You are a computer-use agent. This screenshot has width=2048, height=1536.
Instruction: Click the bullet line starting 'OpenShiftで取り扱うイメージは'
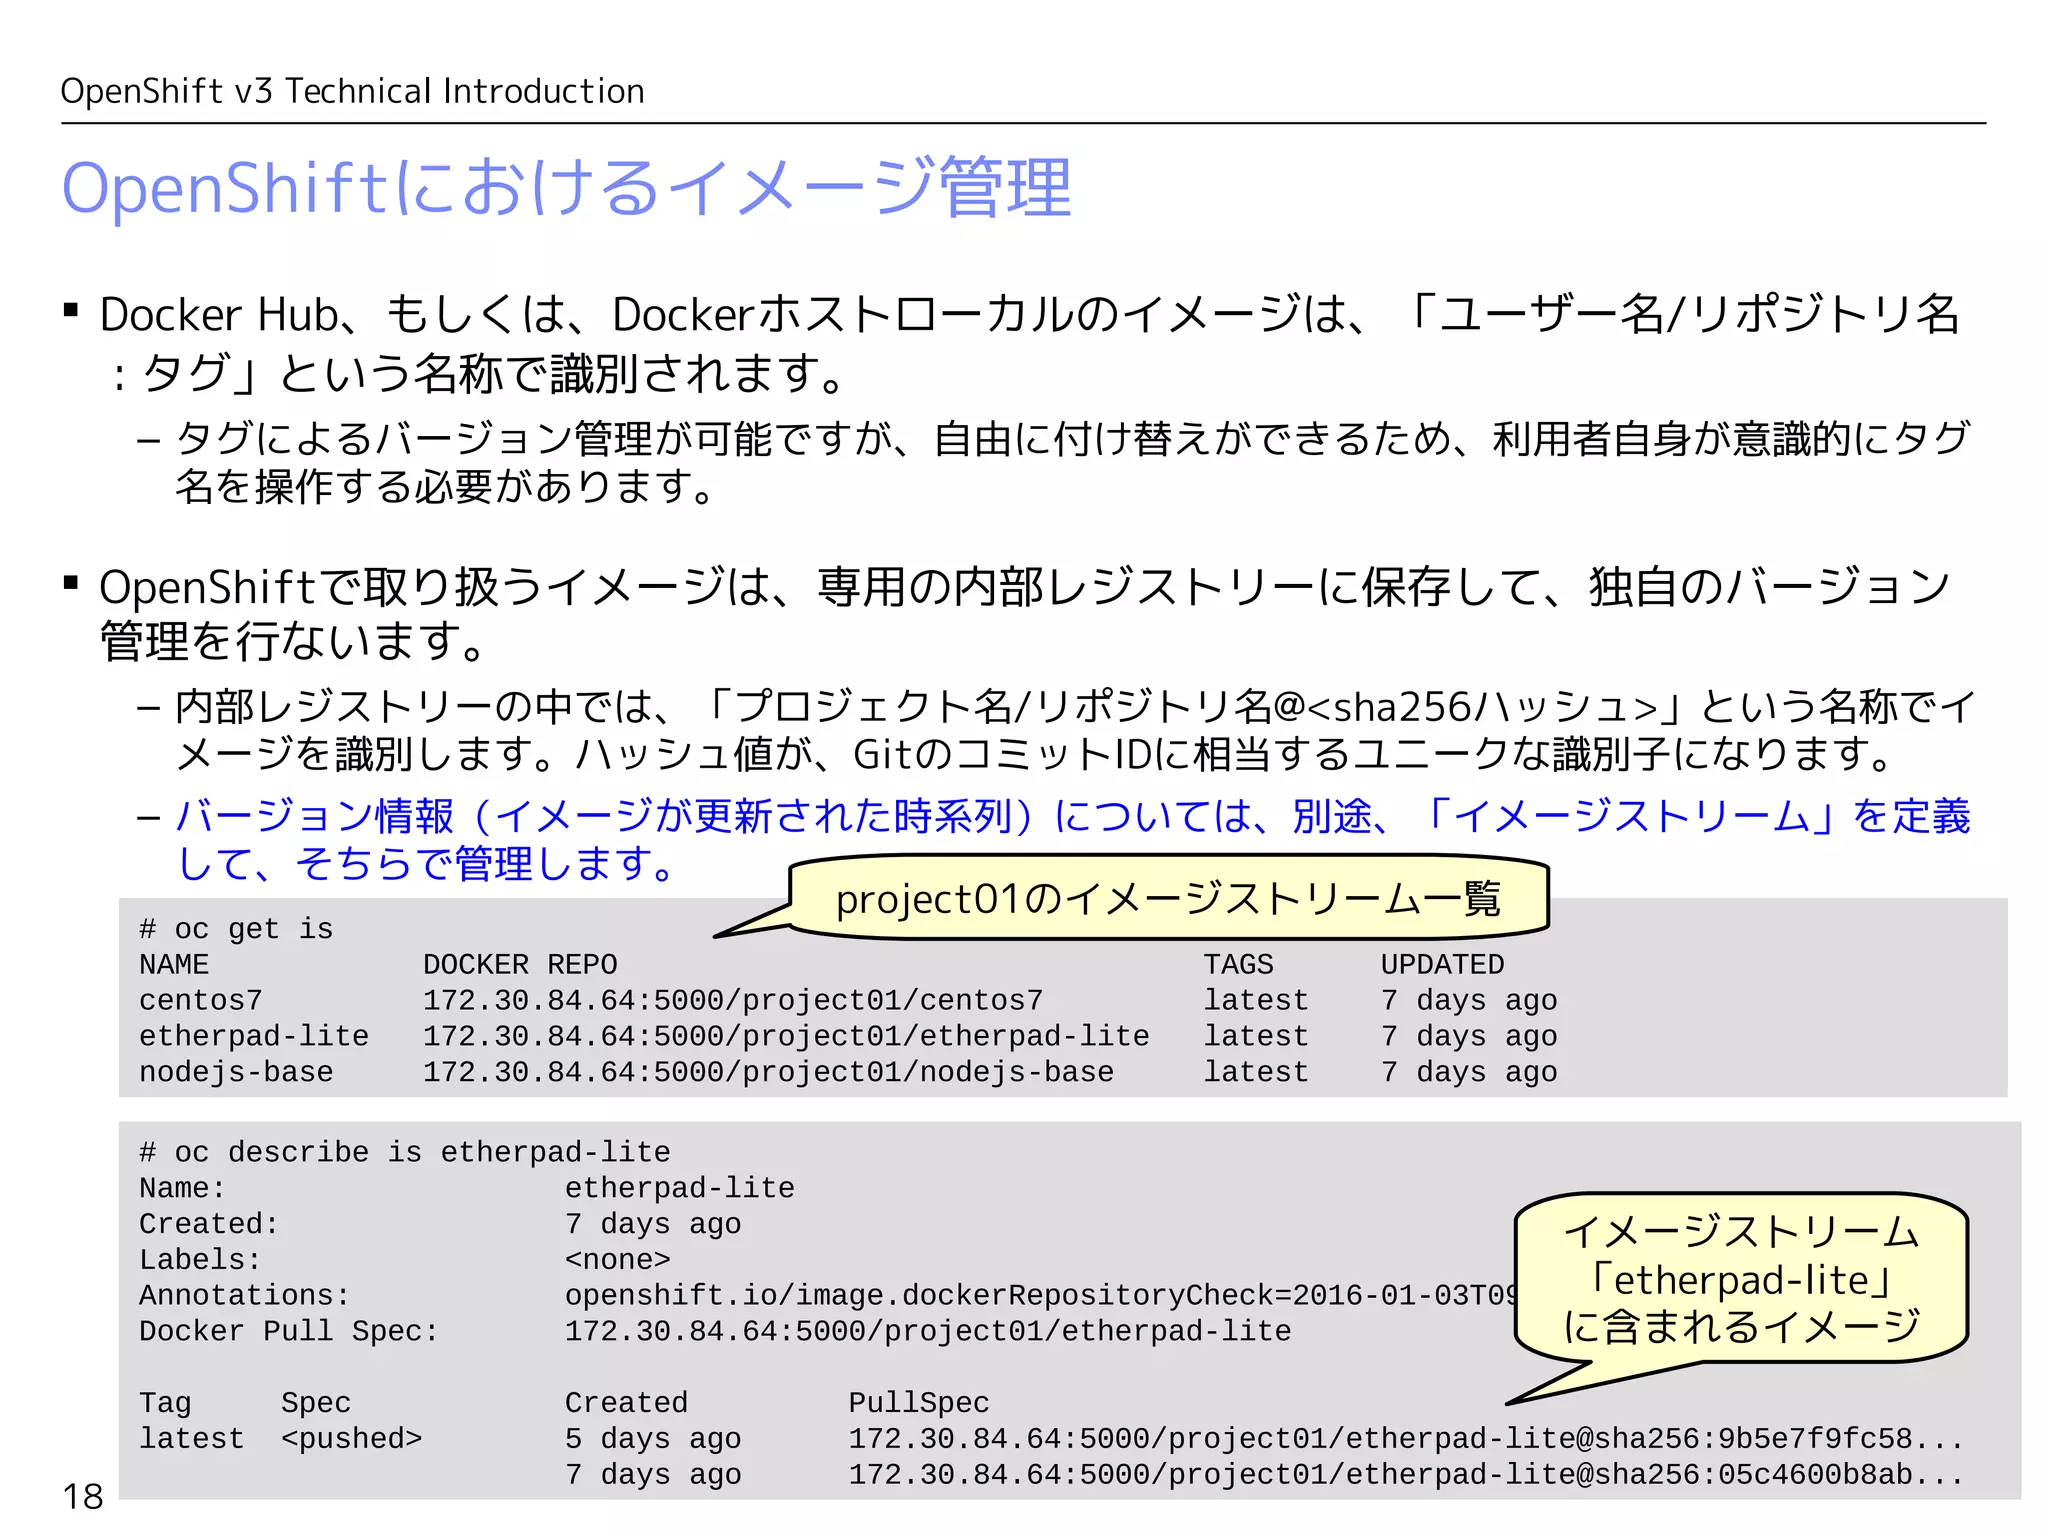1024,613
